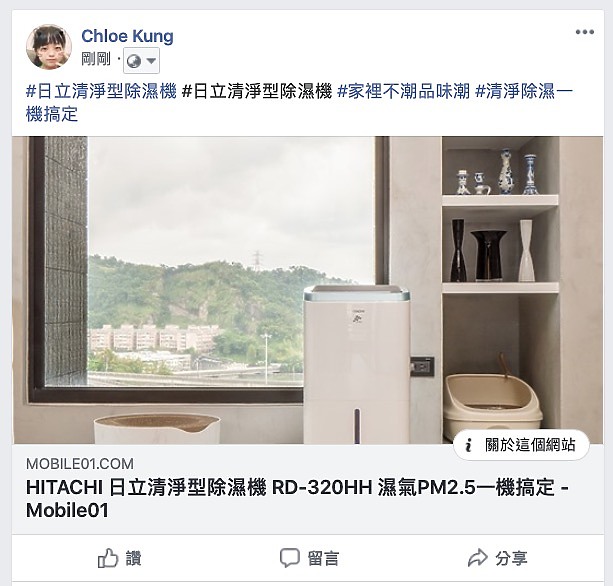Click the 剛剛 post timestamp

pos(96,59)
